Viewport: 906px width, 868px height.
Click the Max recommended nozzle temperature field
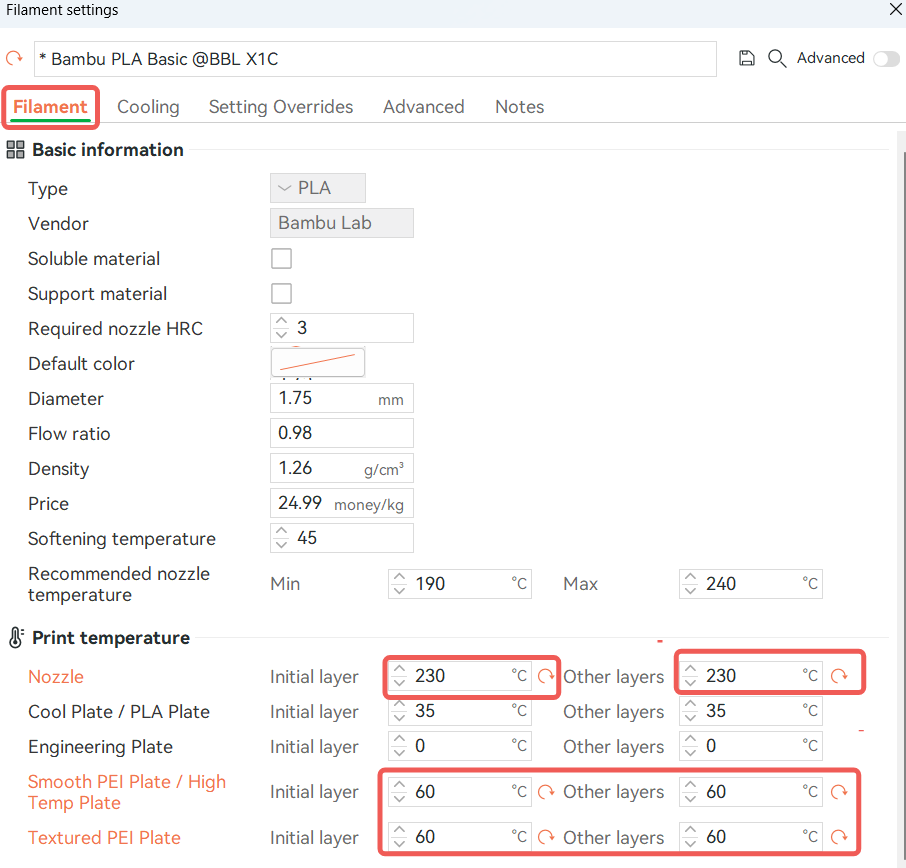click(x=751, y=584)
